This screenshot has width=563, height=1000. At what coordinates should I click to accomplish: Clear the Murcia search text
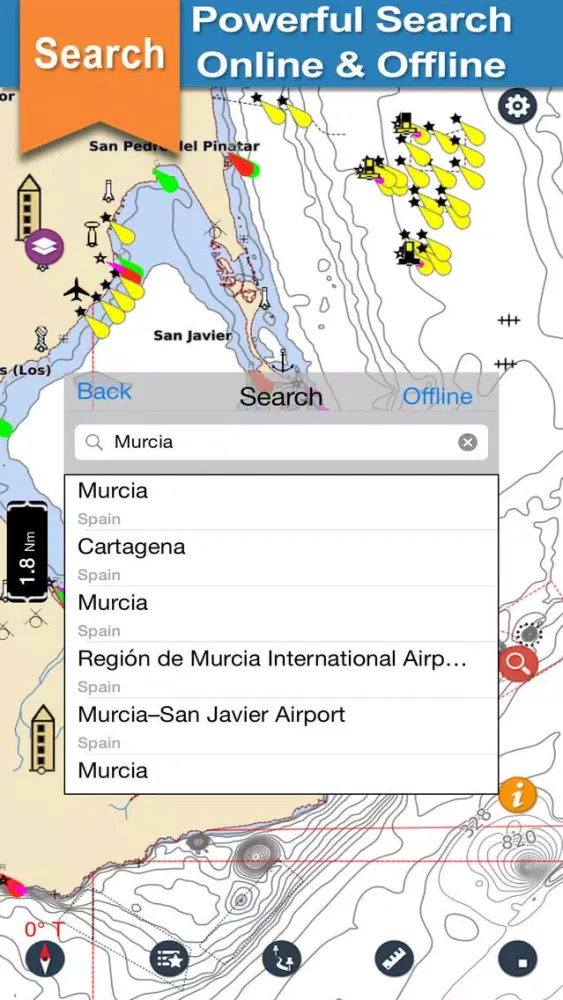(x=467, y=442)
